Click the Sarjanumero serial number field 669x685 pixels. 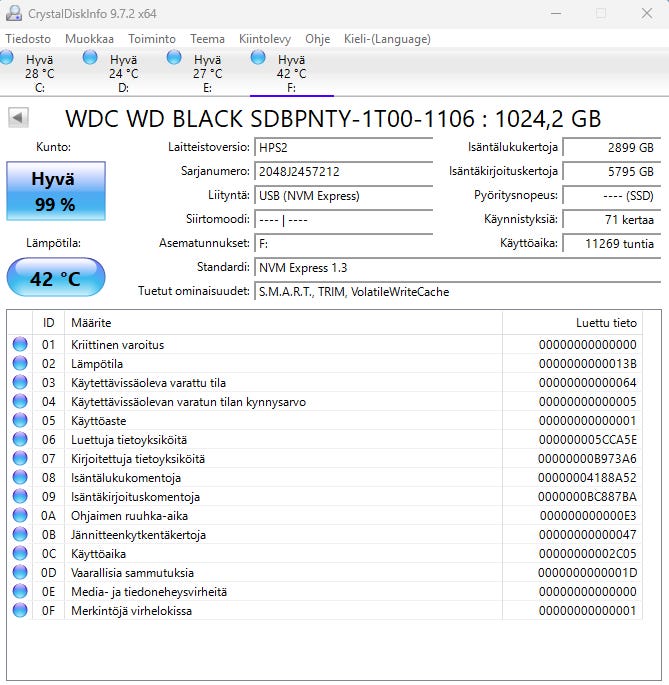click(x=343, y=171)
